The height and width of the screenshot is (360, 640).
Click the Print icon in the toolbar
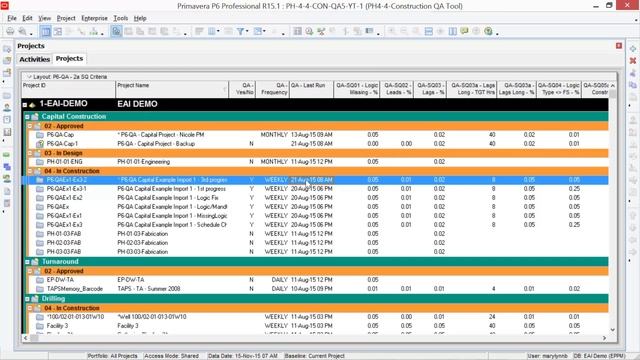tap(10, 31)
